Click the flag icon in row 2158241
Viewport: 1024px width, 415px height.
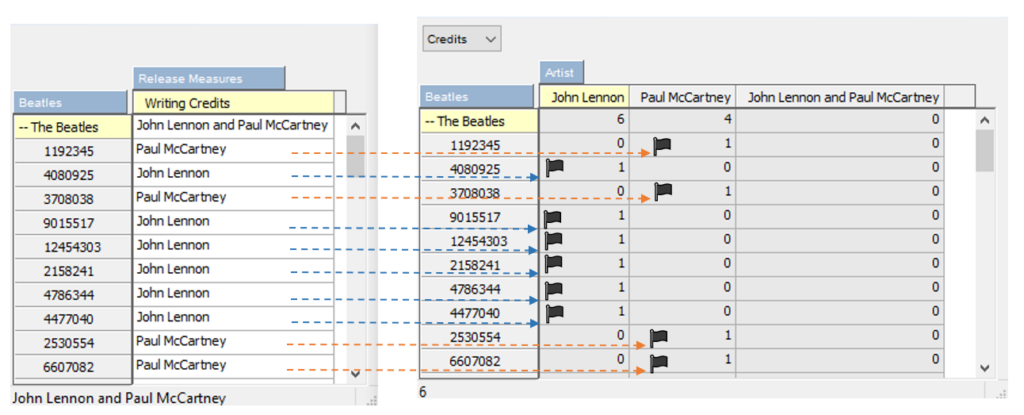(x=552, y=264)
